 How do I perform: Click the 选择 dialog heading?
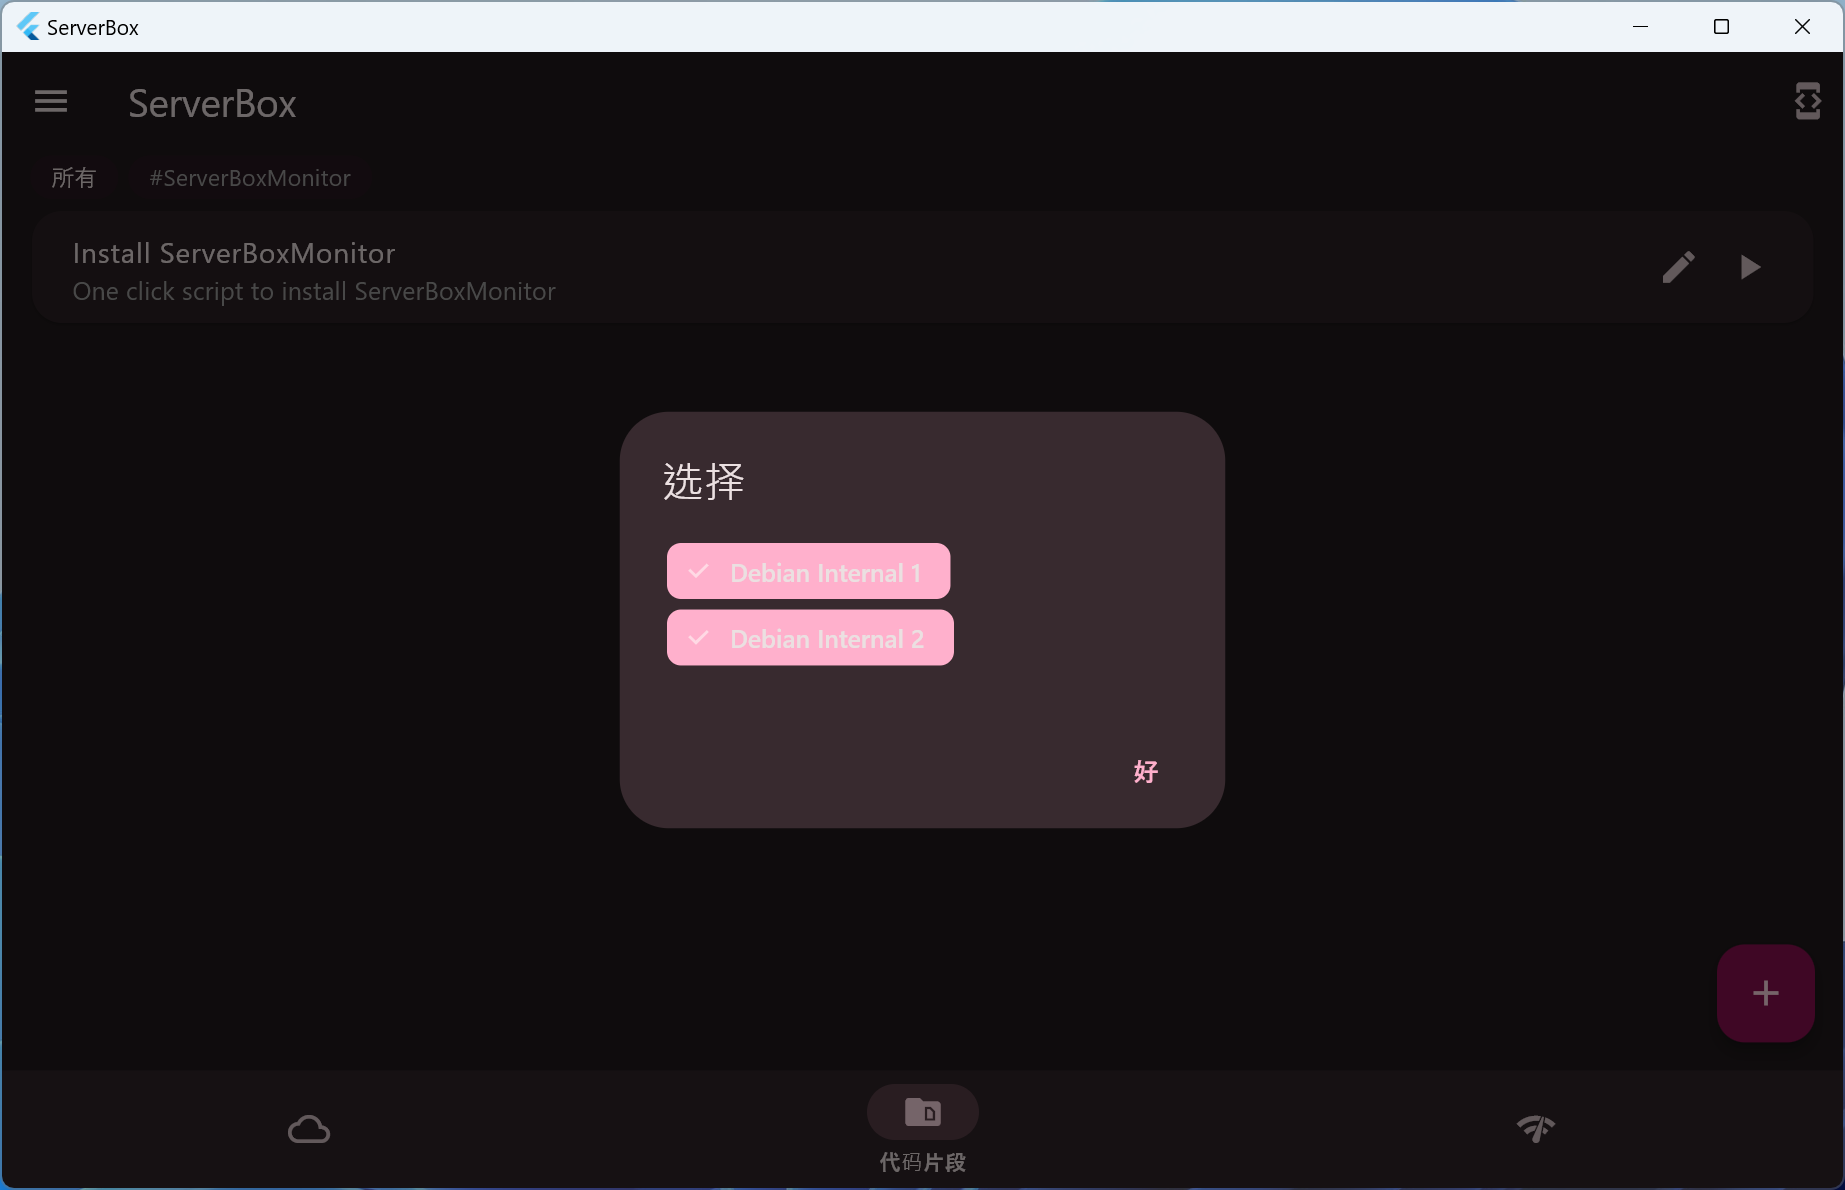click(x=704, y=482)
